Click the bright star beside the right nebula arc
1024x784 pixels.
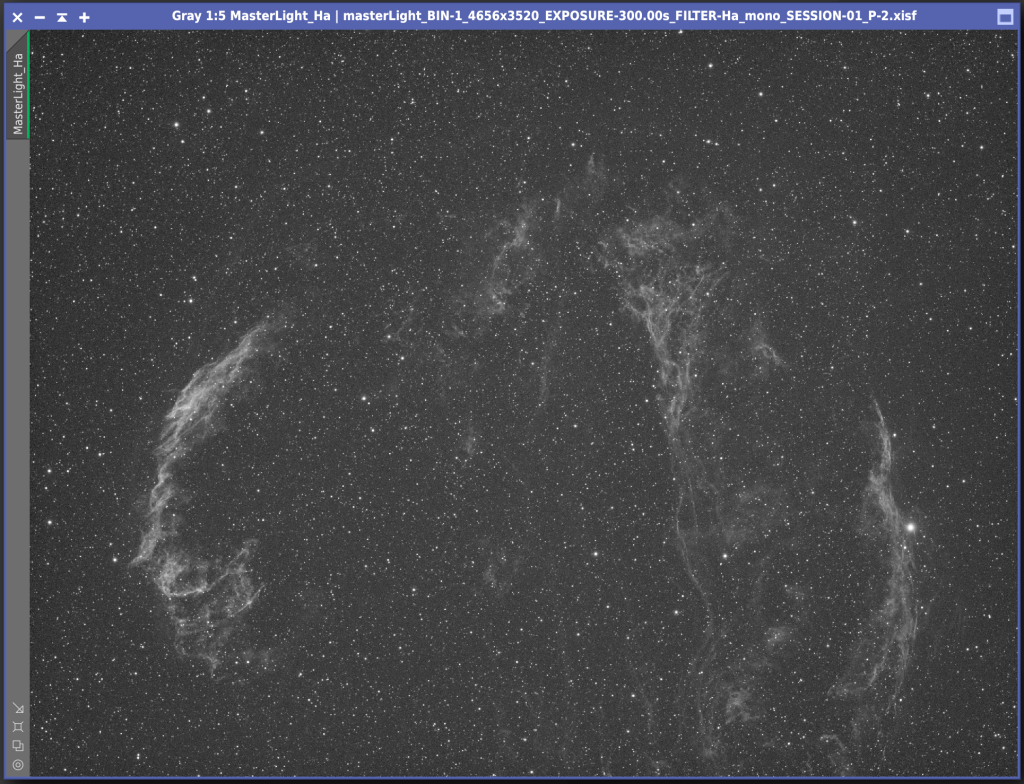910,527
